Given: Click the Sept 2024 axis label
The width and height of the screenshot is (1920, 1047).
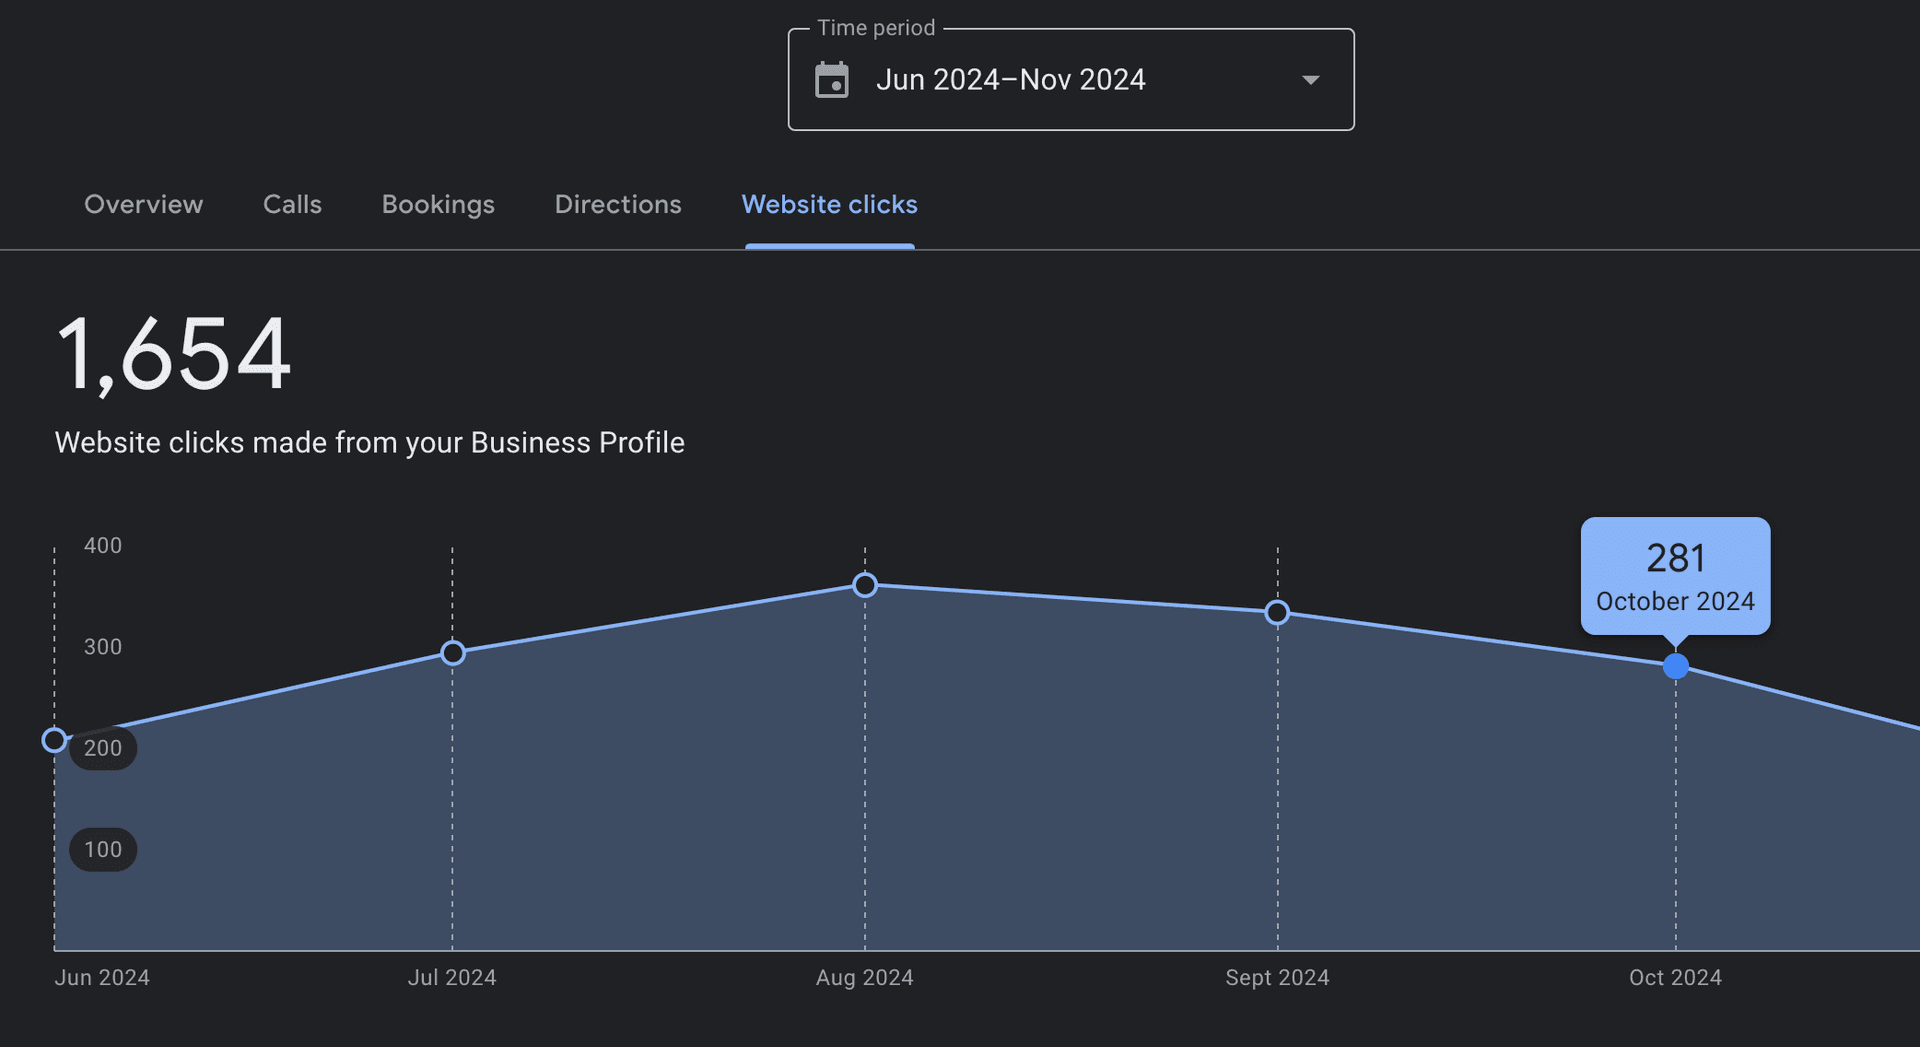Looking at the screenshot, I should click(1277, 977).
